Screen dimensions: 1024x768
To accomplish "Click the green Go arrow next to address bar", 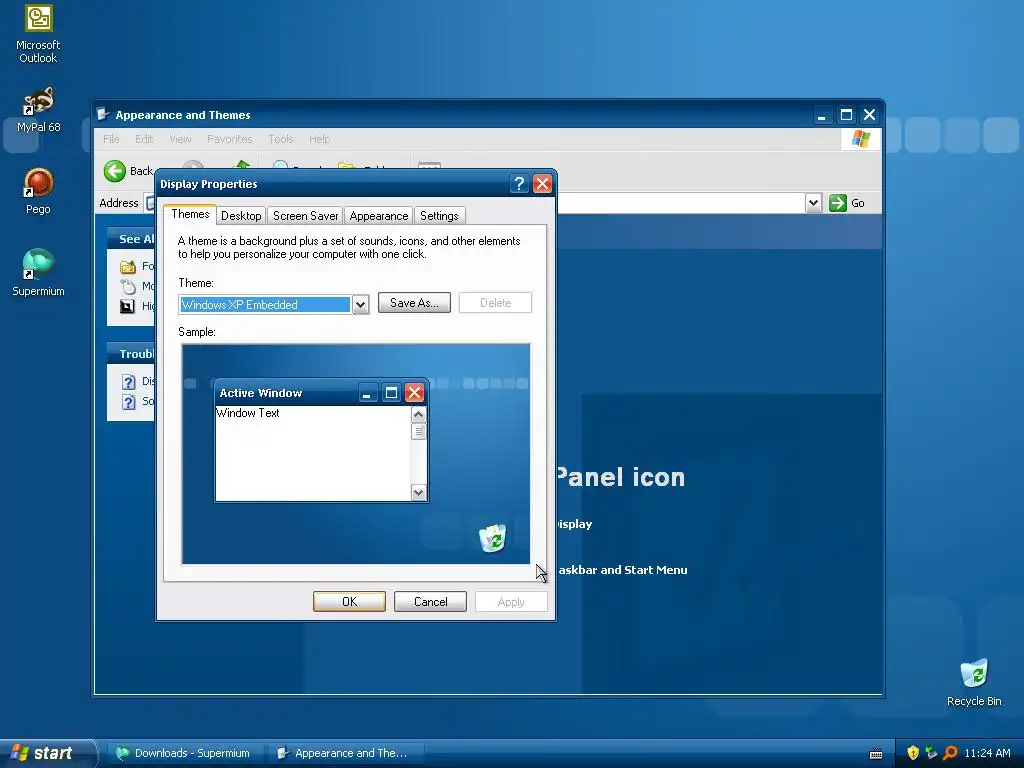I will pos(838,203).
